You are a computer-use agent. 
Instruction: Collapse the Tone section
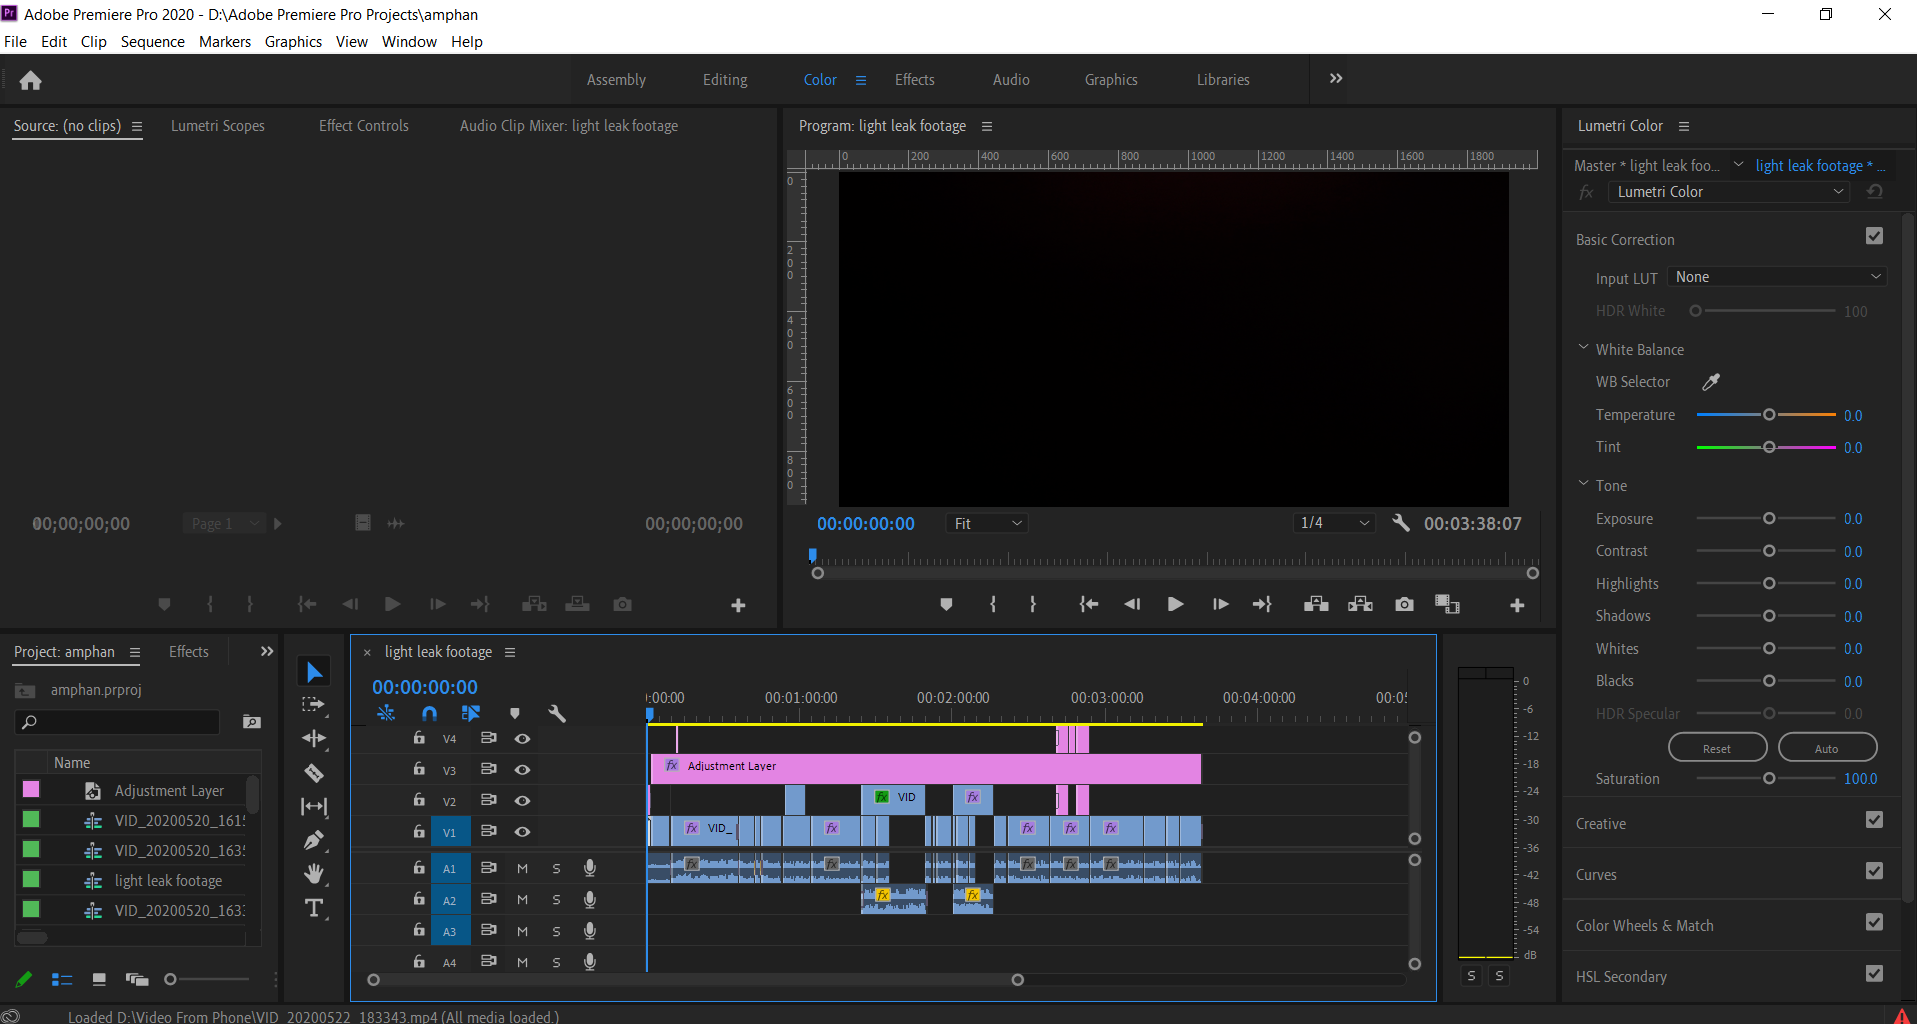point(1583,484)
